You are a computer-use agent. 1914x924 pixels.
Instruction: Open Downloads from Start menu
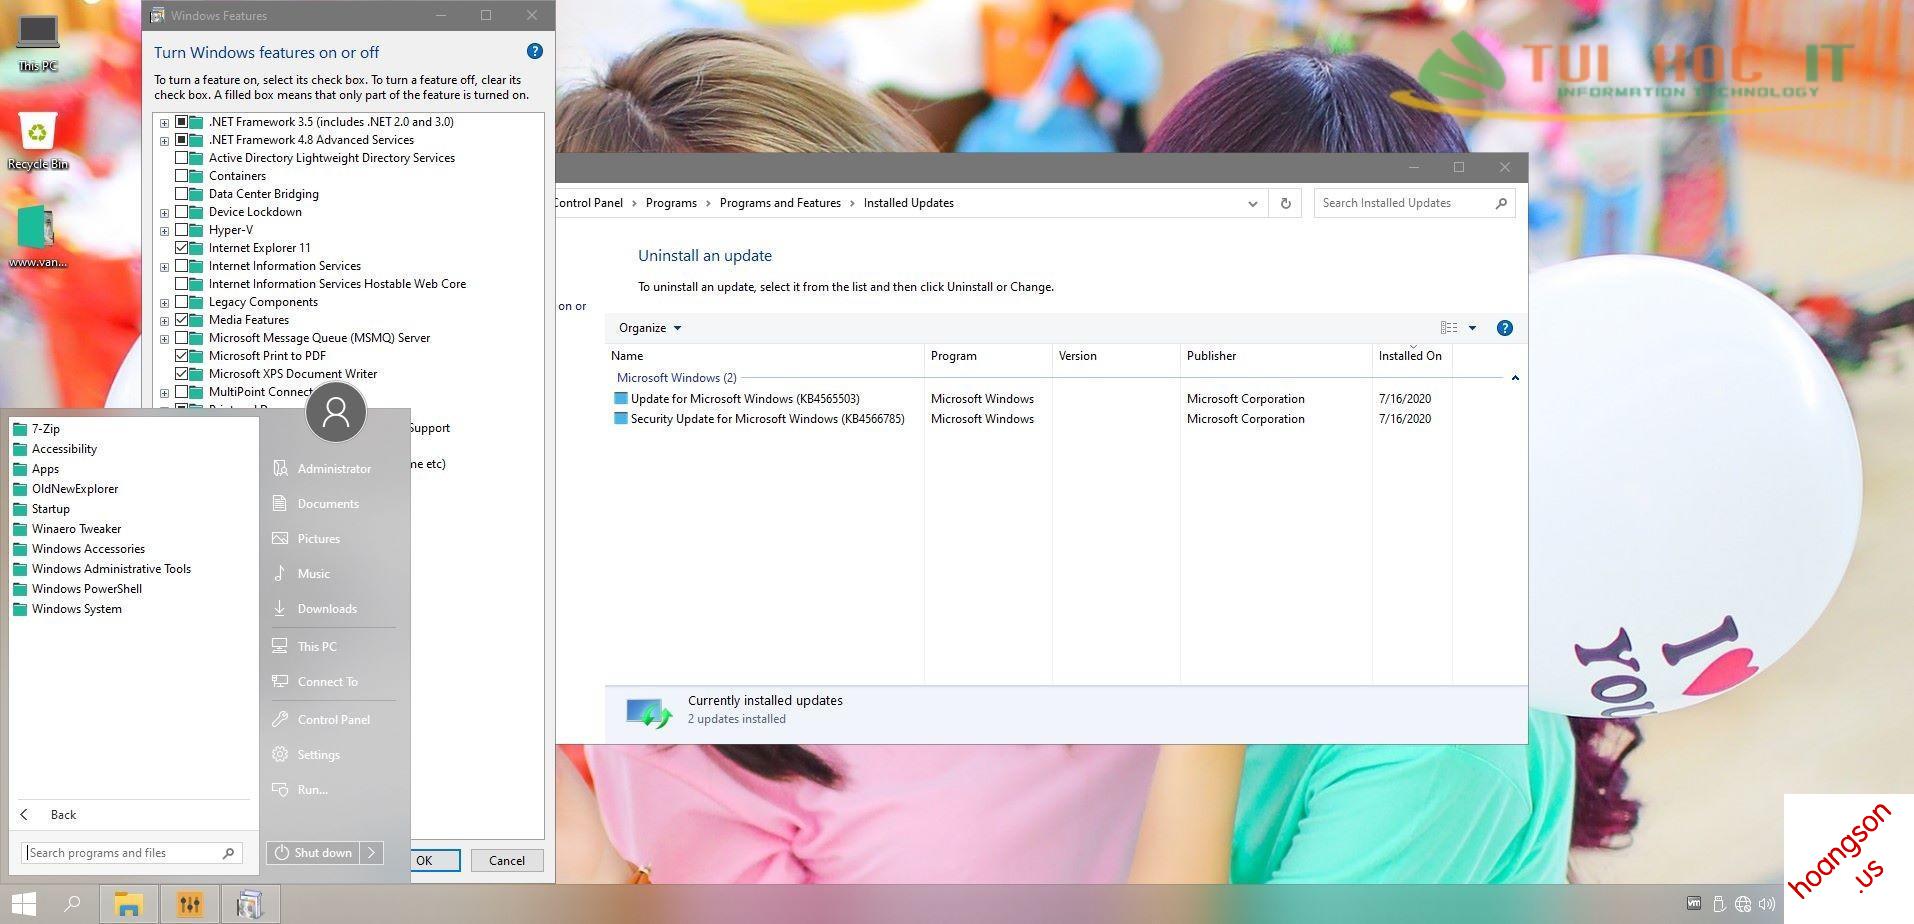326,609
